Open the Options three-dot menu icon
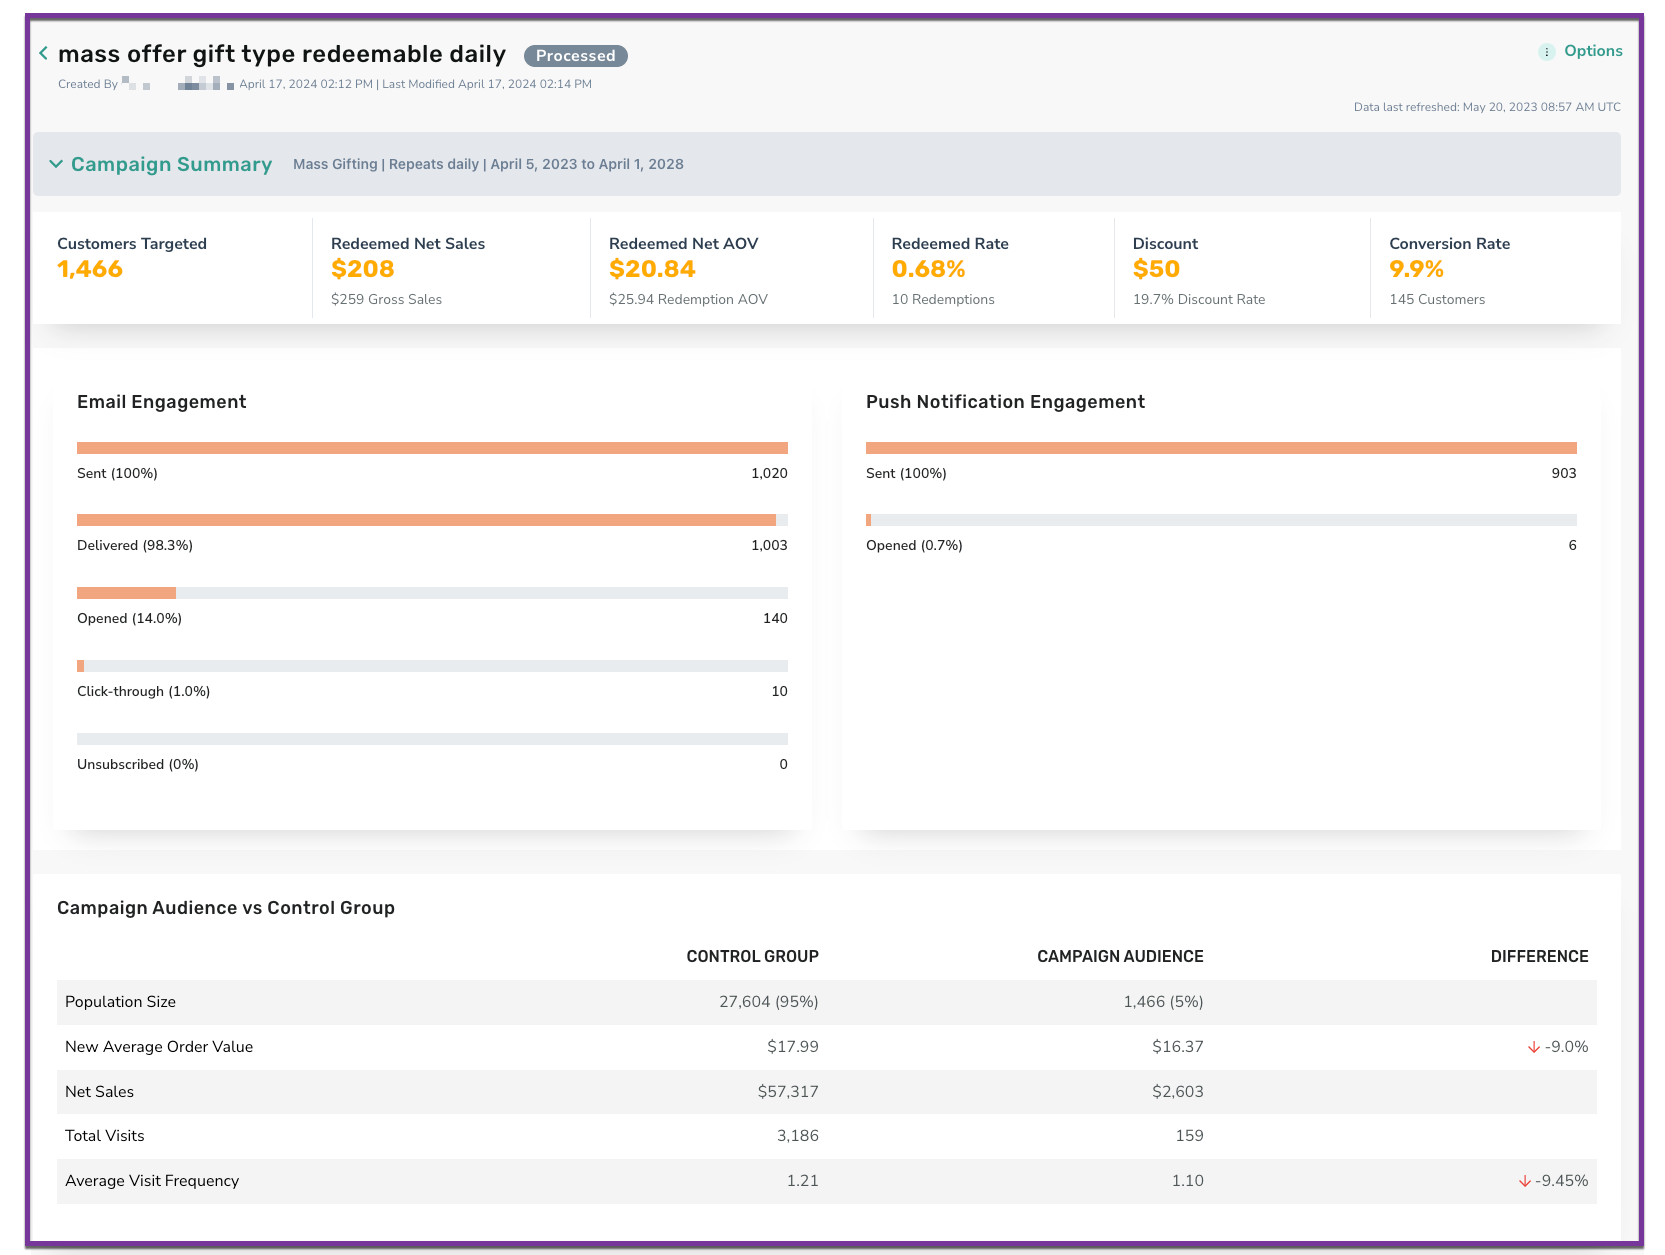Viewport: 1665px width, 1255px height. 1546,52
